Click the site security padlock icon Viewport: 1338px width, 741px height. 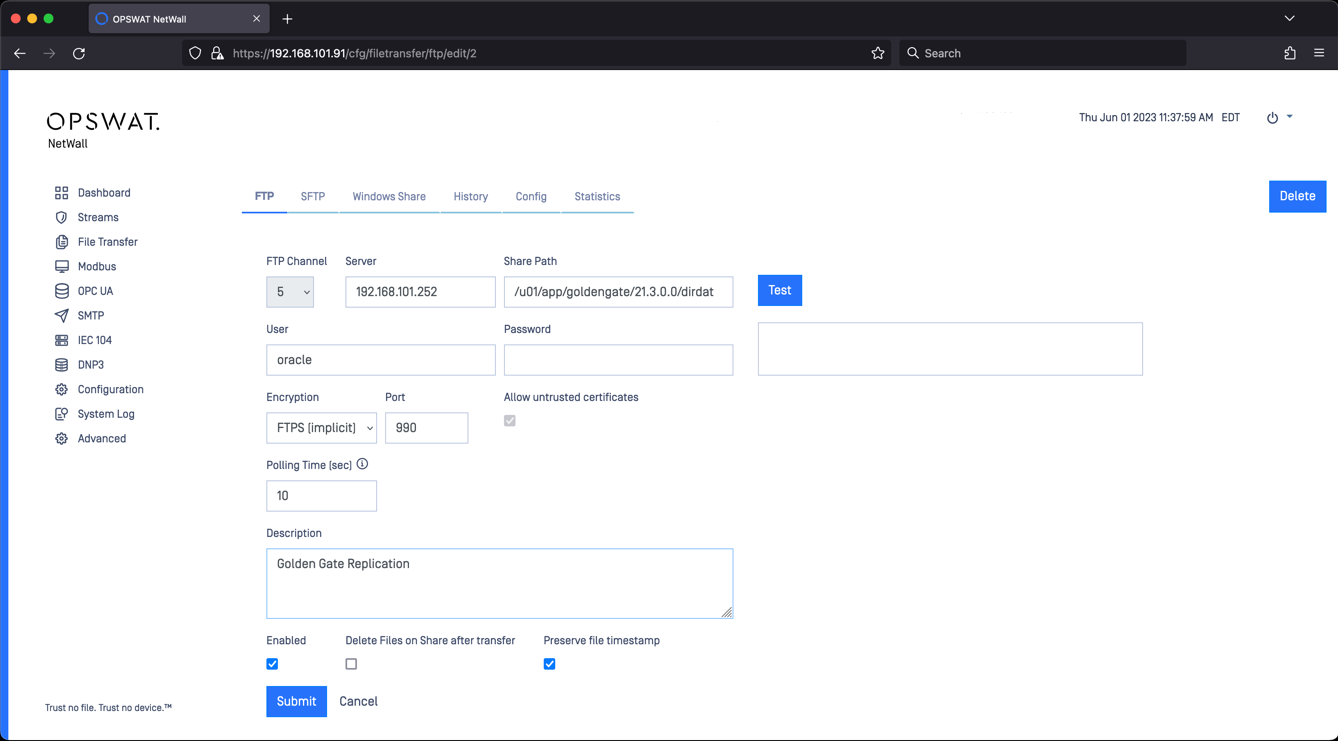click(217, 53)
